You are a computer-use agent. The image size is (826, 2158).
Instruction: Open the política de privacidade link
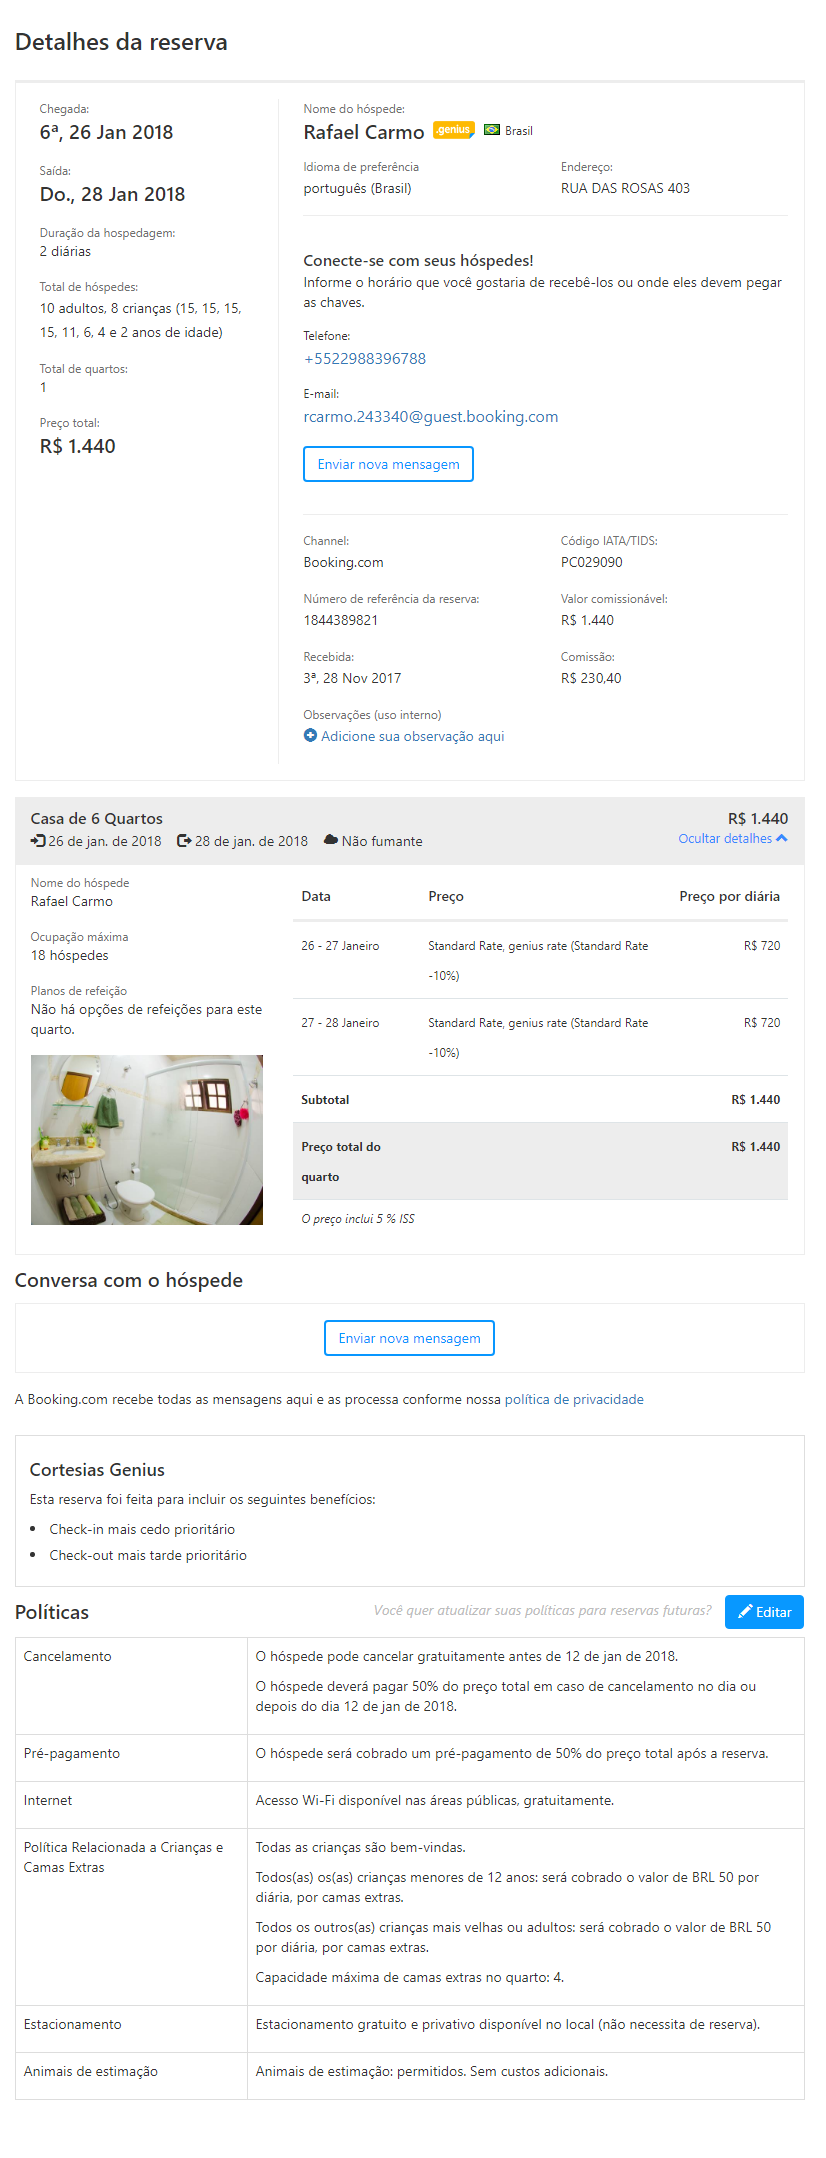(574, 1400)
